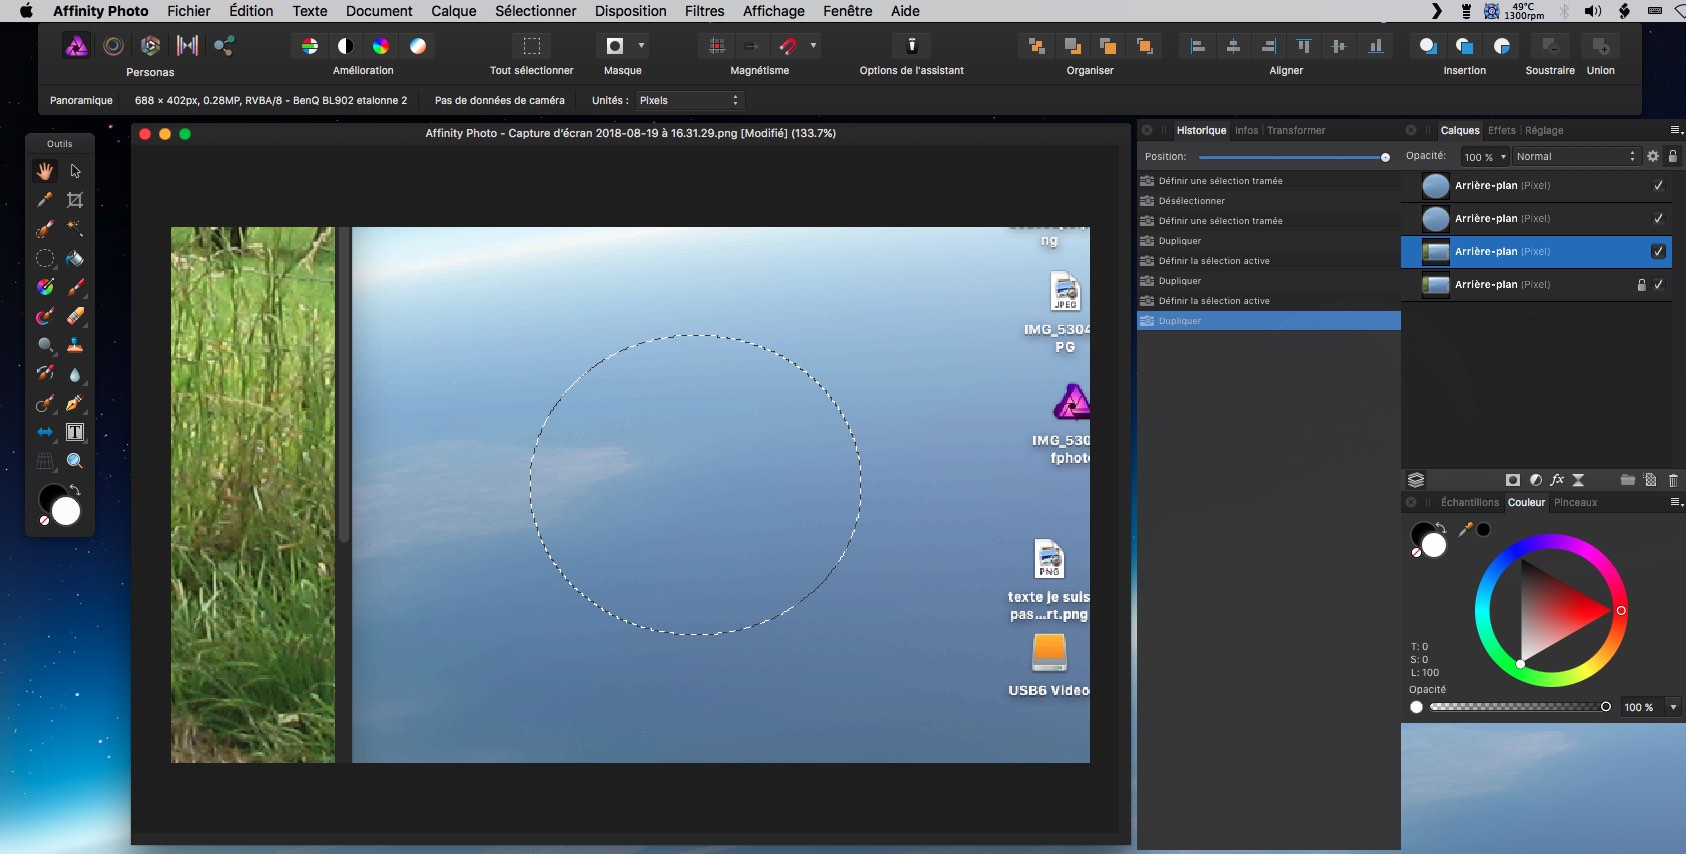Viewport: 1686px width, 854px height.
Task: Select the Flood Fill bucket tool
Action: tap(75, 258)
